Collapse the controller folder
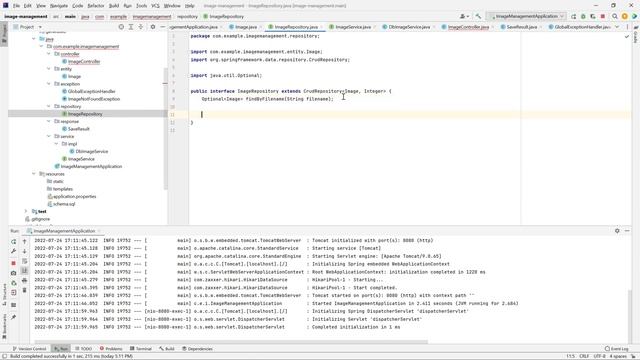Image resolution: width=640 pixels, height=360 pixels. (49, 54)
